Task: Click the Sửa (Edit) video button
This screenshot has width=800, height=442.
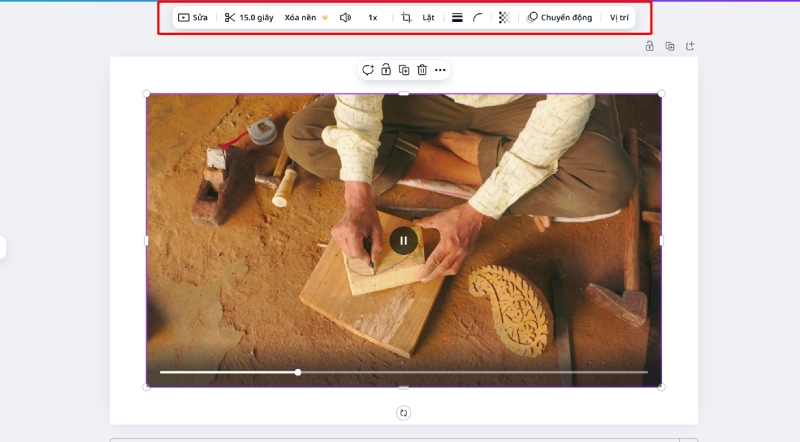Action: point(193,18)
